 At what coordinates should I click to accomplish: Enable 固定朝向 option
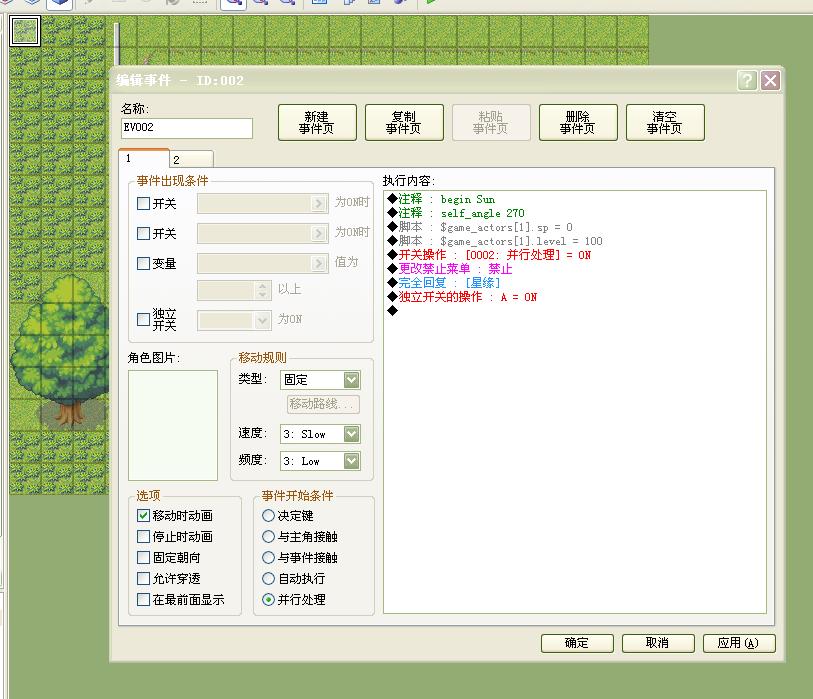pos(144,557)
